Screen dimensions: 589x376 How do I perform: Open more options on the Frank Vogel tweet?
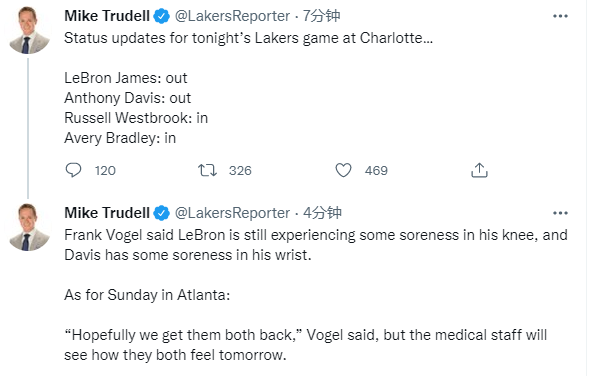(560, 213)
